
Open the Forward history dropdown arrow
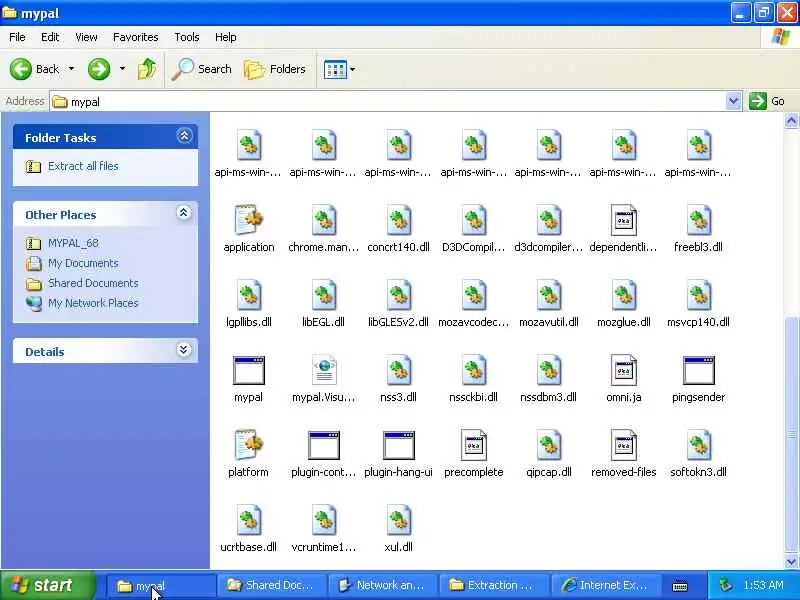point(122,69)
